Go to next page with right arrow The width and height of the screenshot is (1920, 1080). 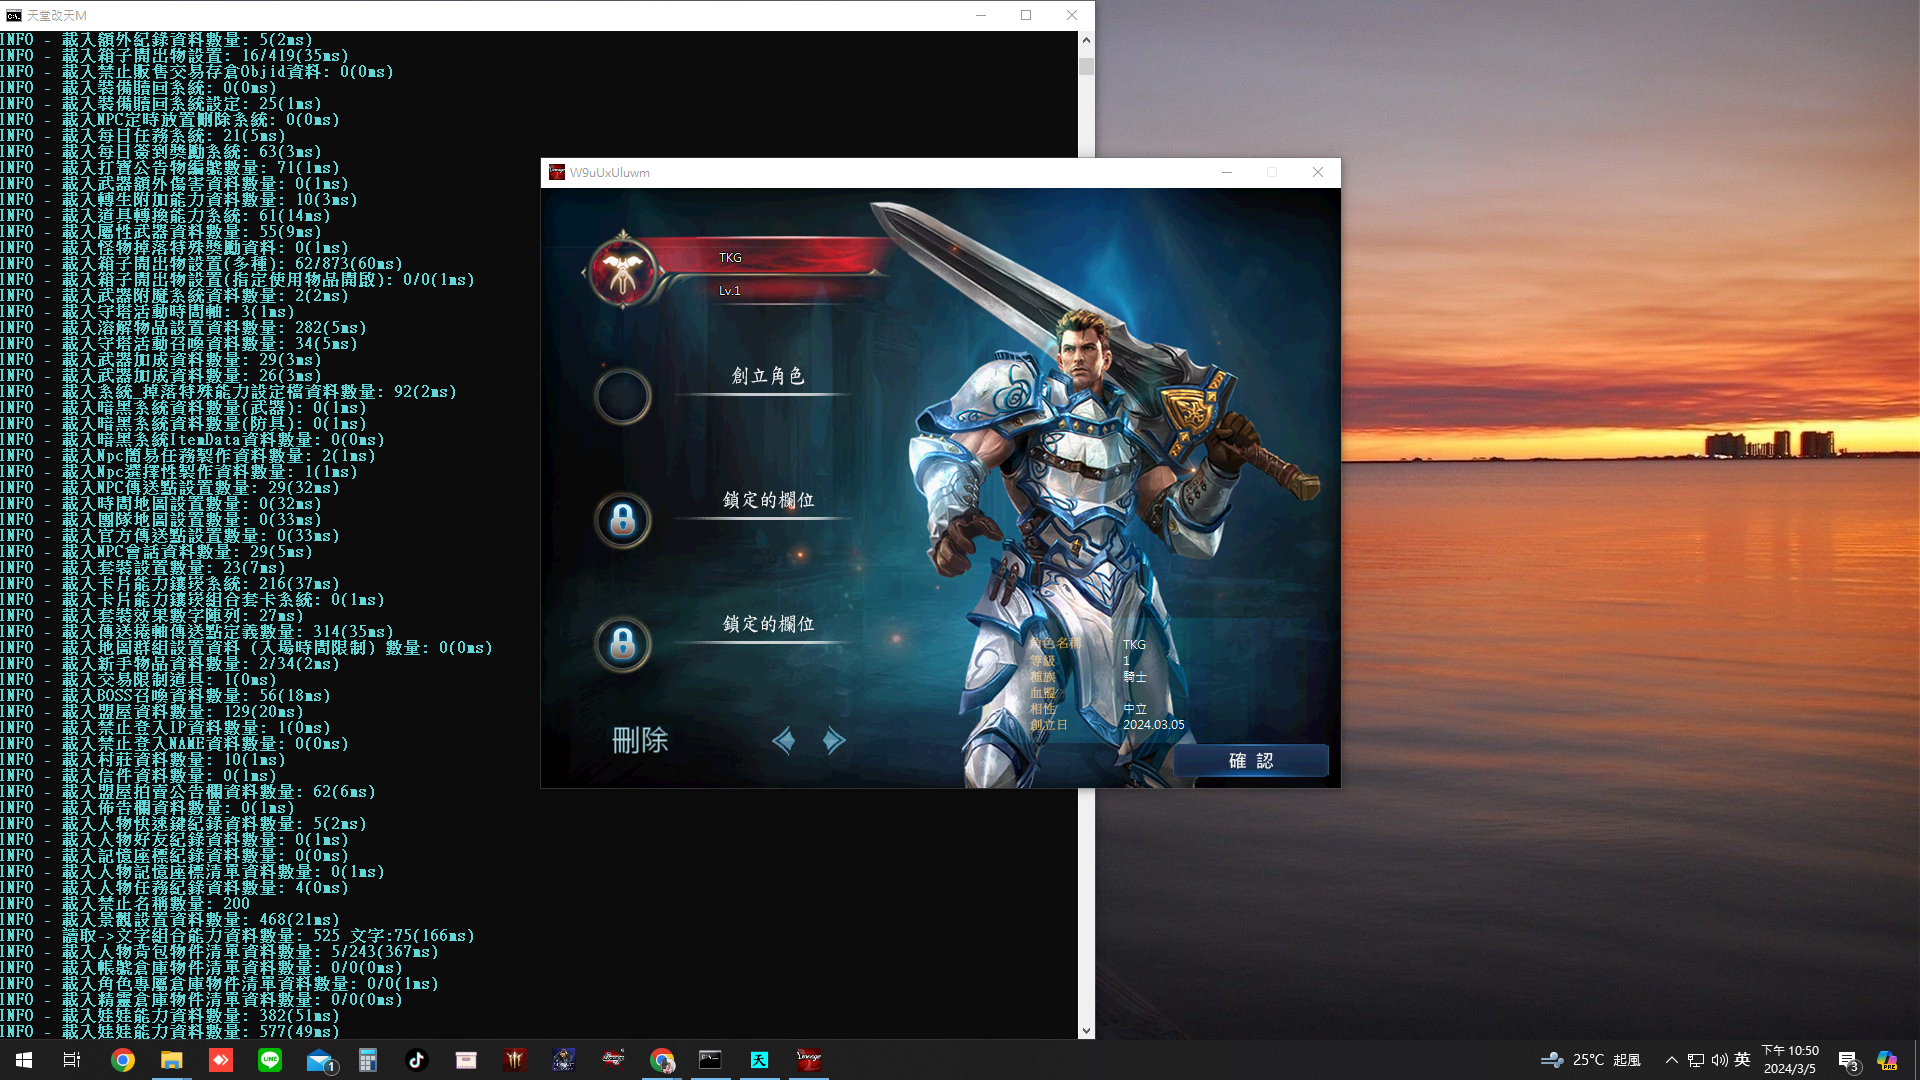click(x=834, y=740)
